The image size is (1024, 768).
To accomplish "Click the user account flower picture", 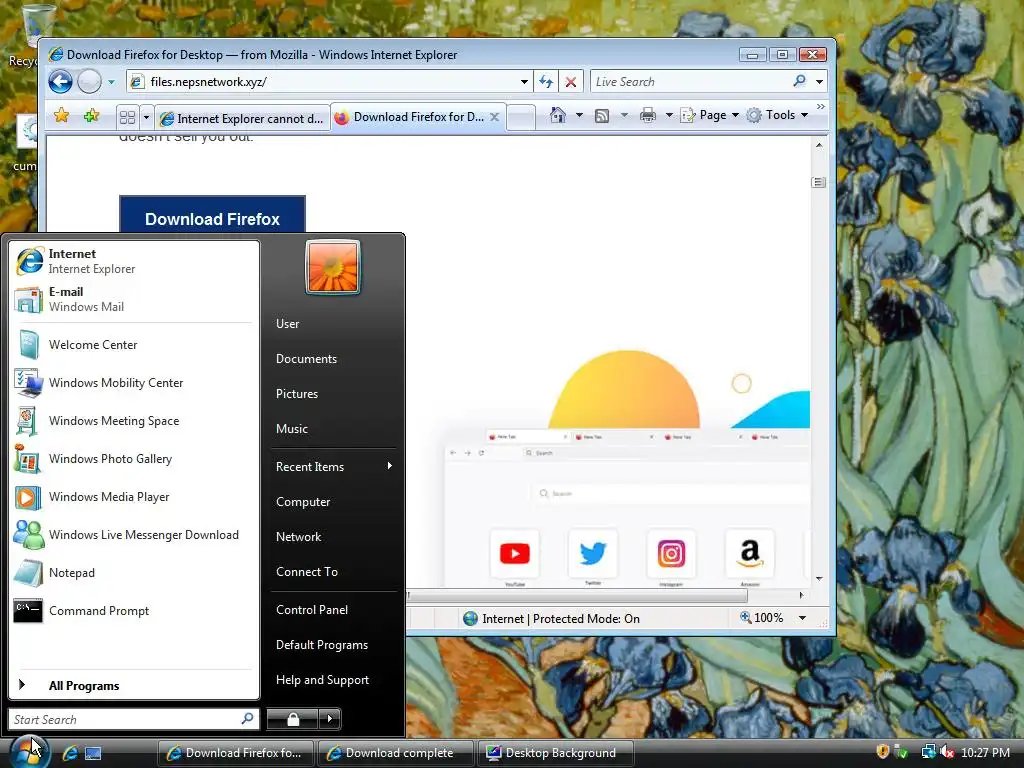I will (x=333, y=267).
